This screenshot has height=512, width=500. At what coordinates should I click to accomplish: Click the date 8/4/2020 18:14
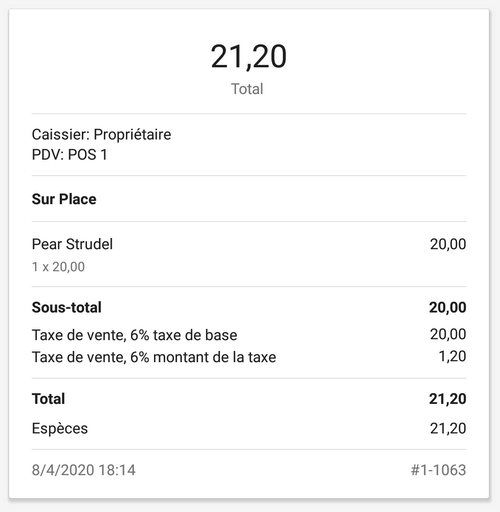[84, 470]
